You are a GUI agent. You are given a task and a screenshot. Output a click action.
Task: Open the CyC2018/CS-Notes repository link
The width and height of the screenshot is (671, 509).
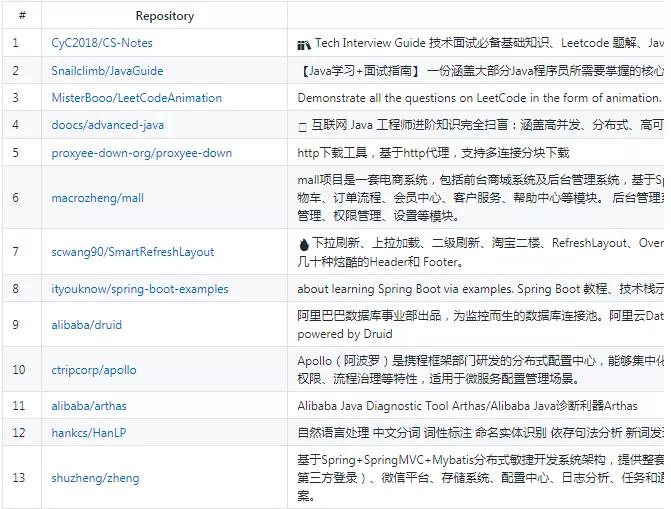point(102,43)
